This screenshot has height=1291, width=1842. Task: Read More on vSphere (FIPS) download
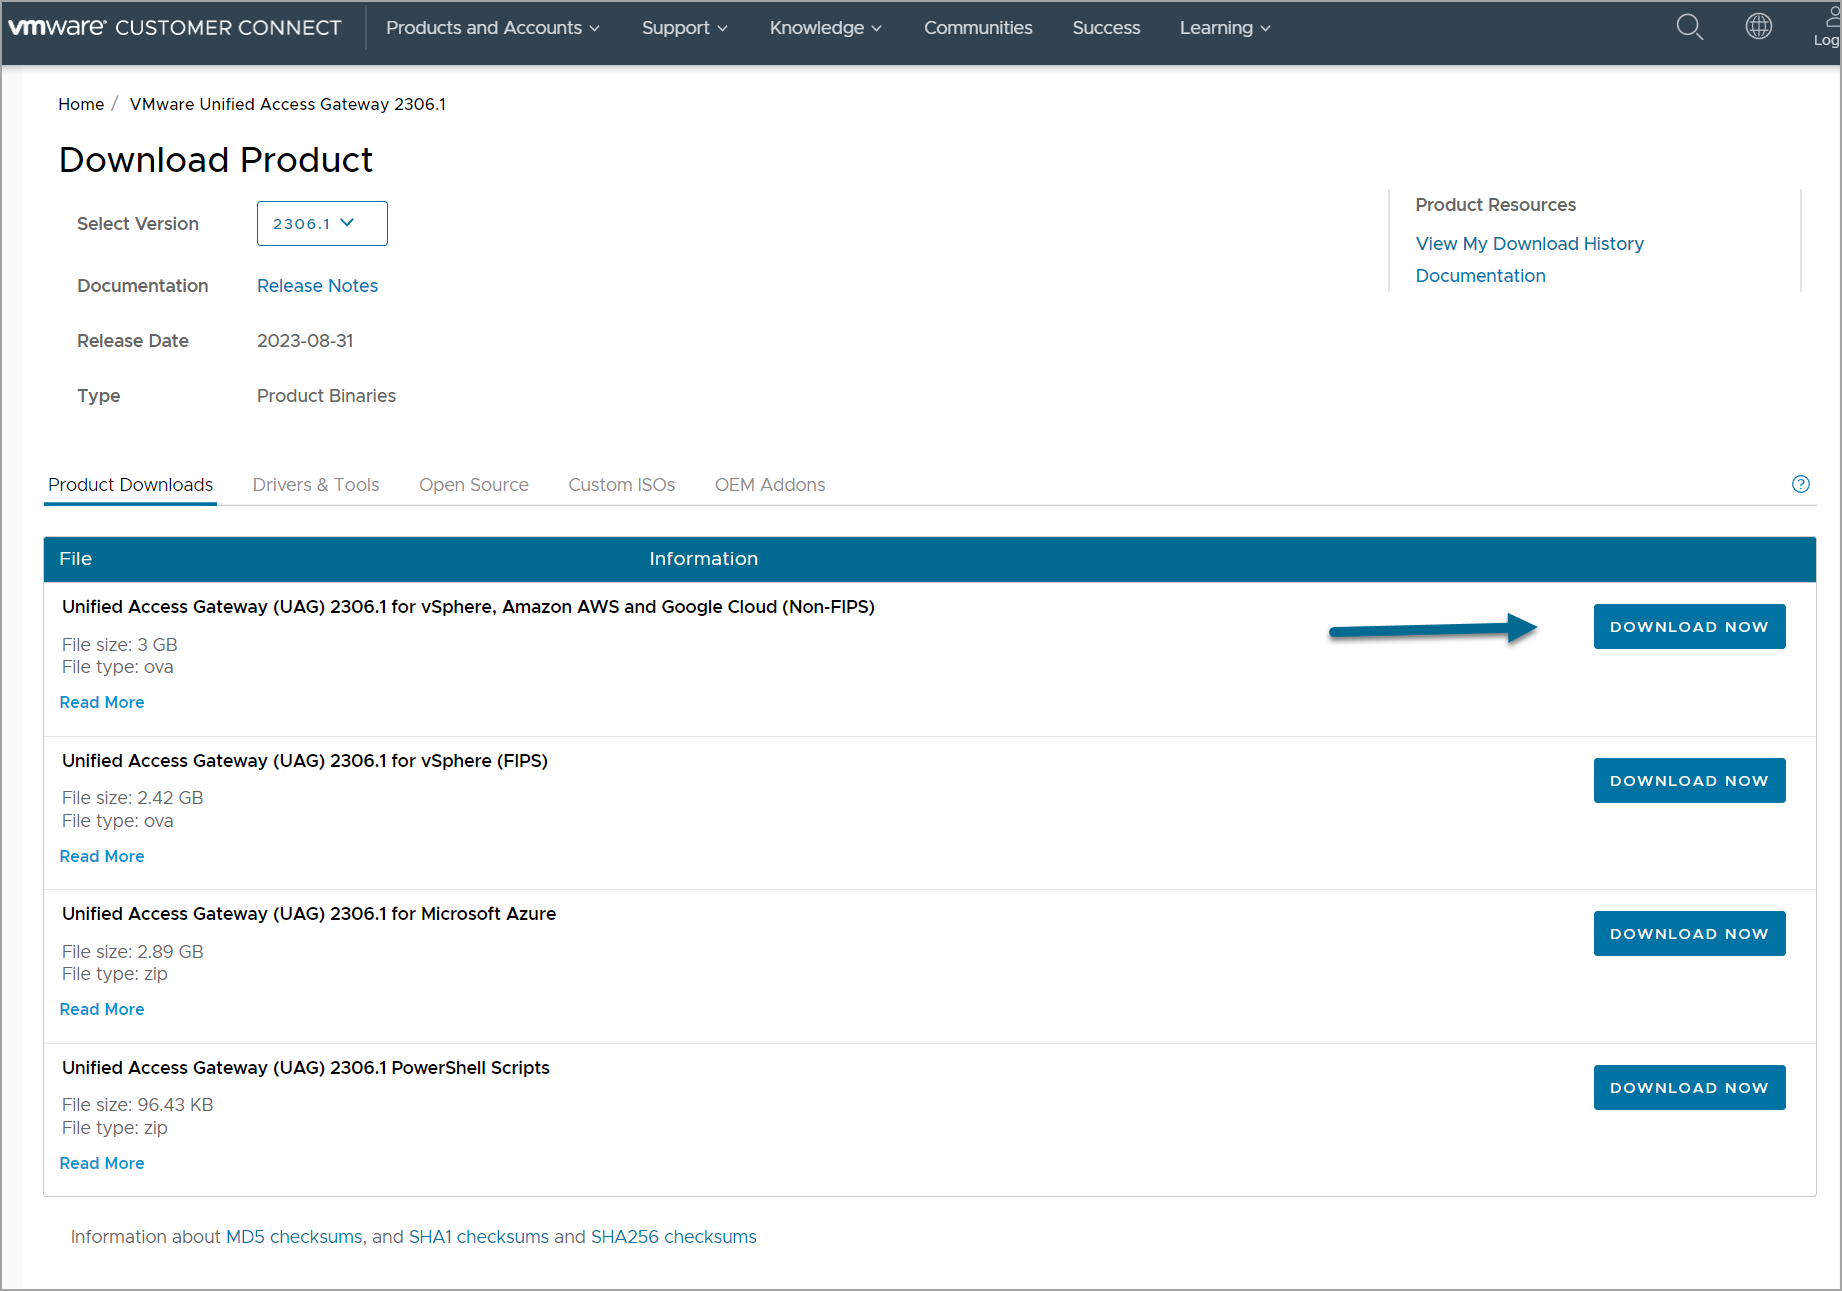pos(102,857)
